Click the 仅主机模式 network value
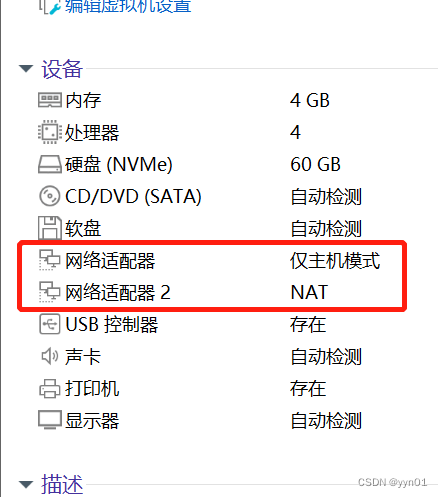443x497 pixels. tap(335, 260)
